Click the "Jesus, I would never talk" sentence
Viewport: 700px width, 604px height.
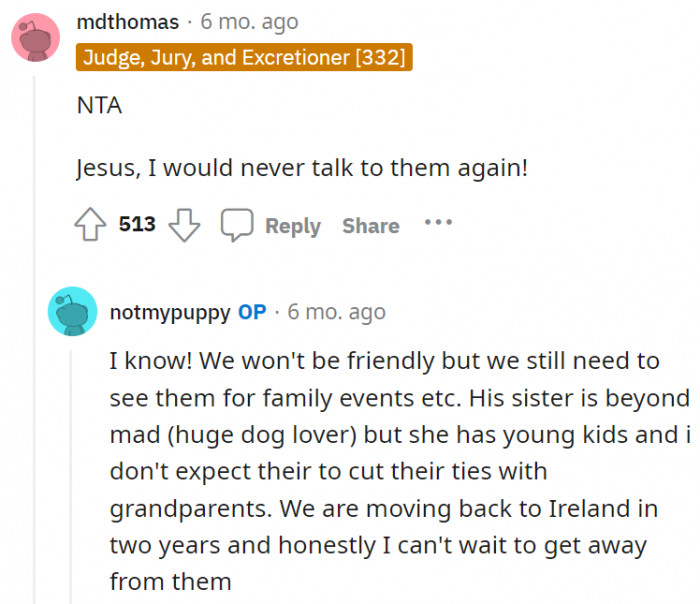[301, 168]
